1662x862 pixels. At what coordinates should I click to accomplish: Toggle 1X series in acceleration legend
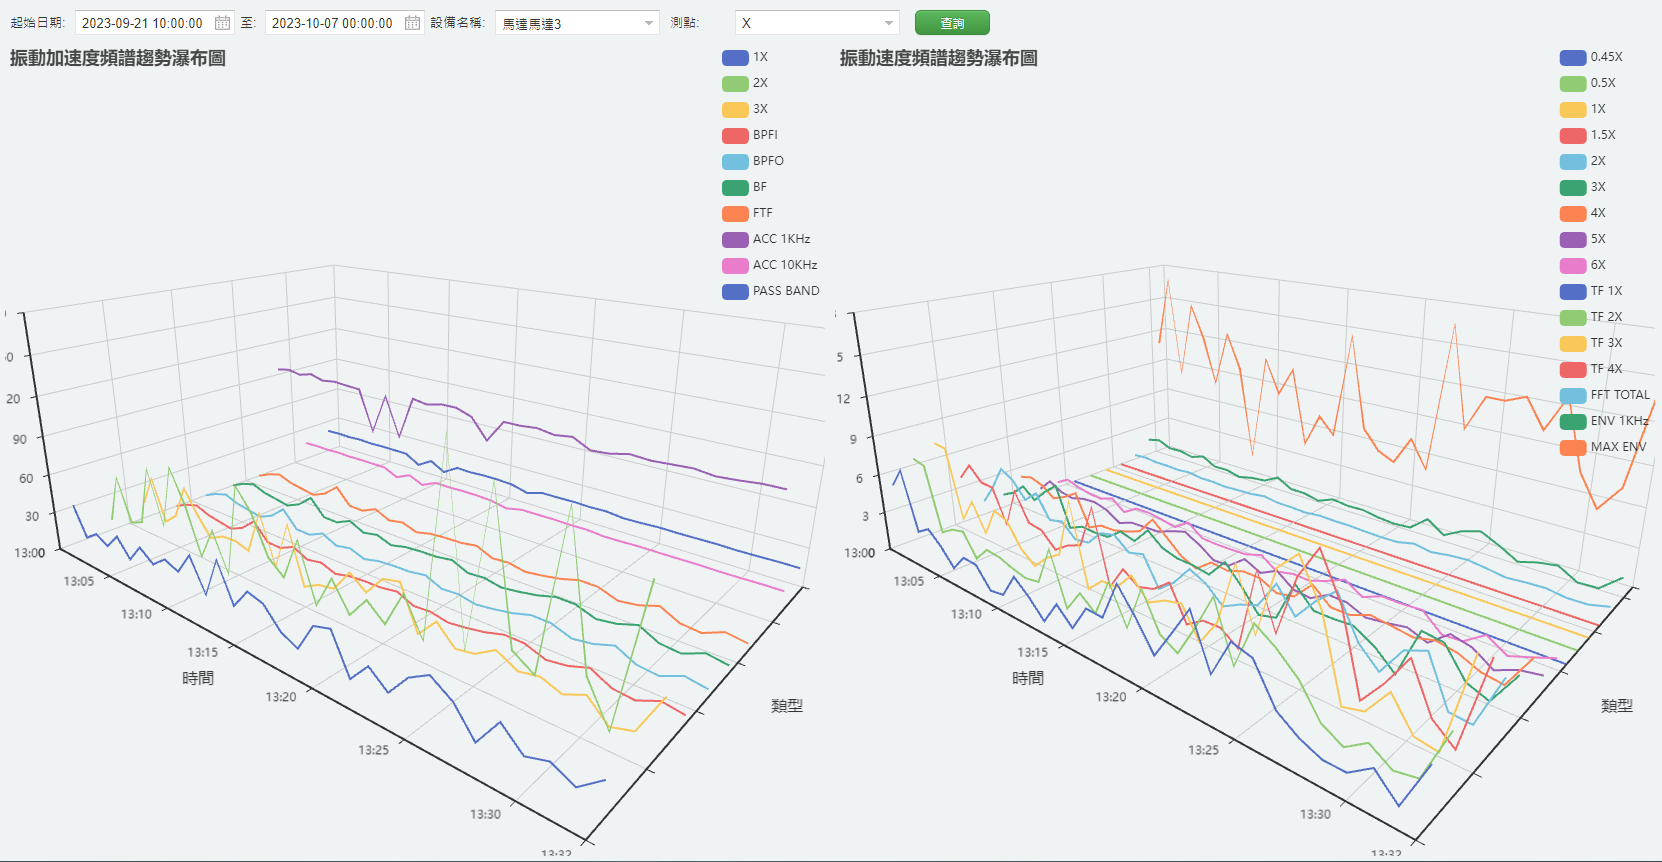pos(745,57)
